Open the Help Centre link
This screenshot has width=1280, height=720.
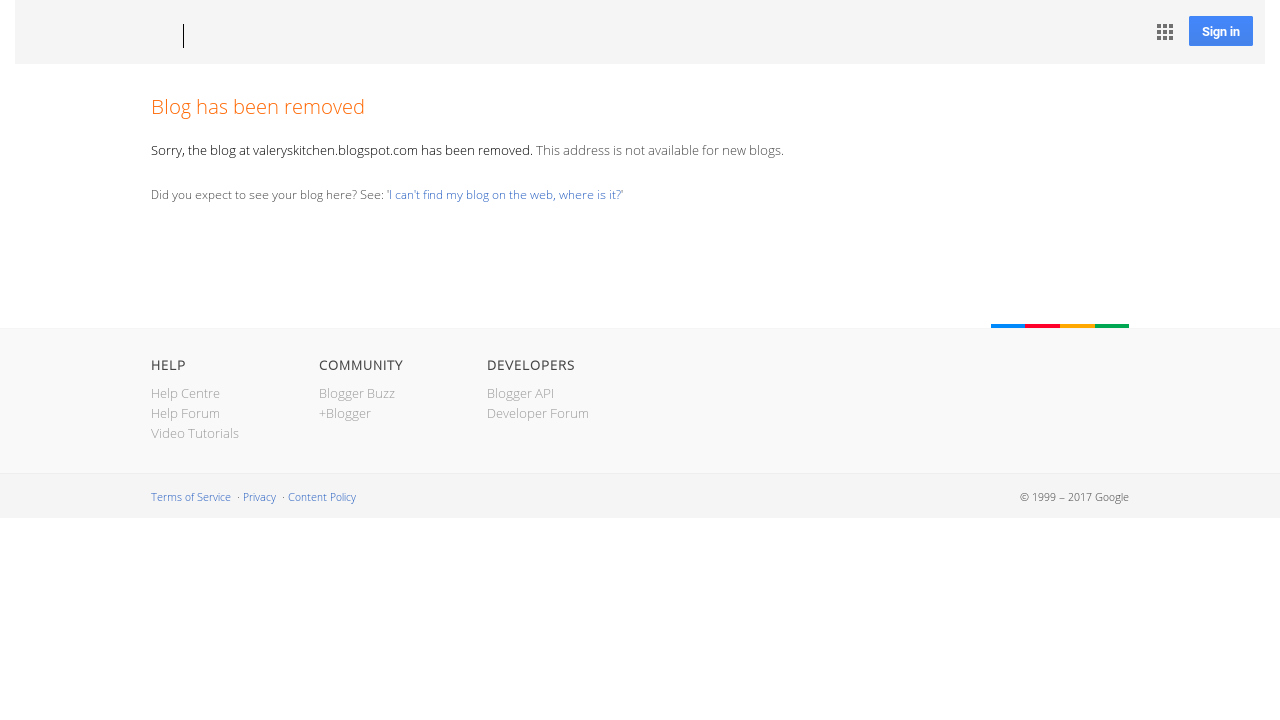pos(185,393)
